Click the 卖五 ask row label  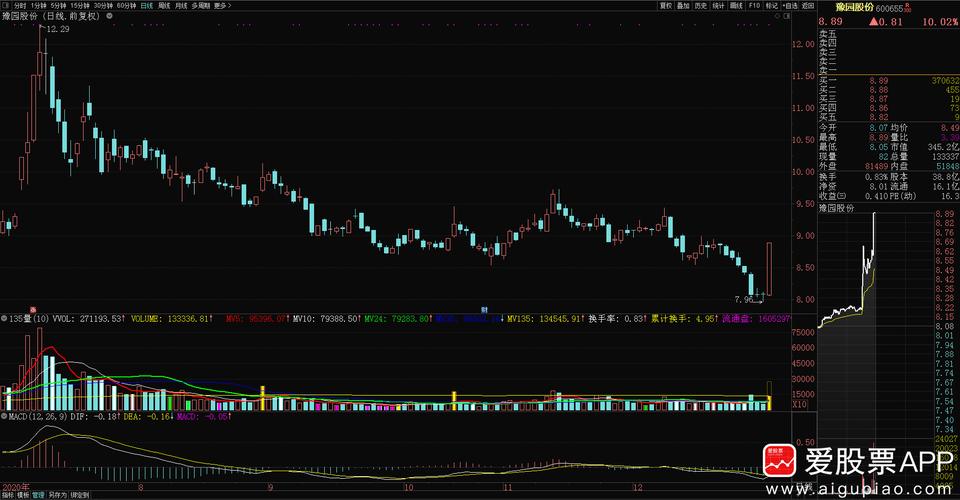coord(828,34)
